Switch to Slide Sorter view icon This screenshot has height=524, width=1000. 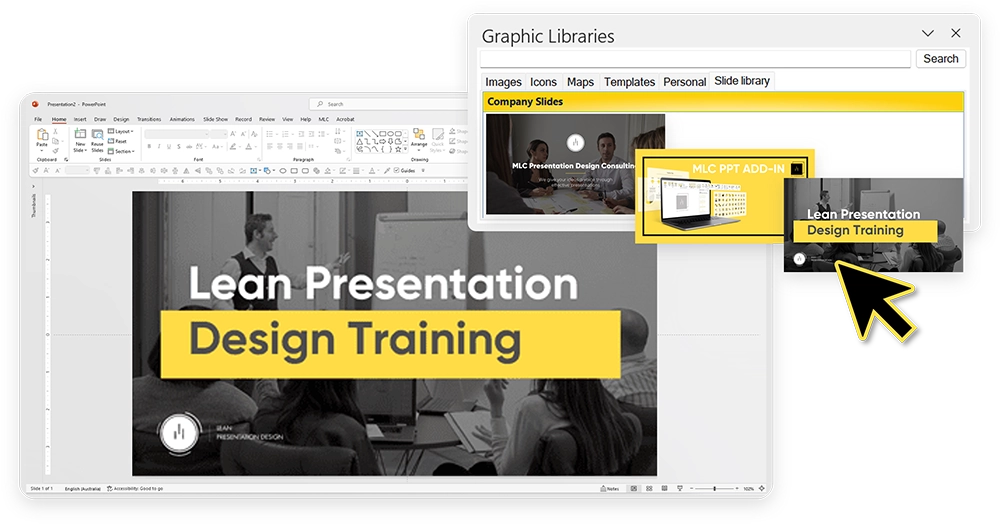pyautogui.click(x=649, y=489)
